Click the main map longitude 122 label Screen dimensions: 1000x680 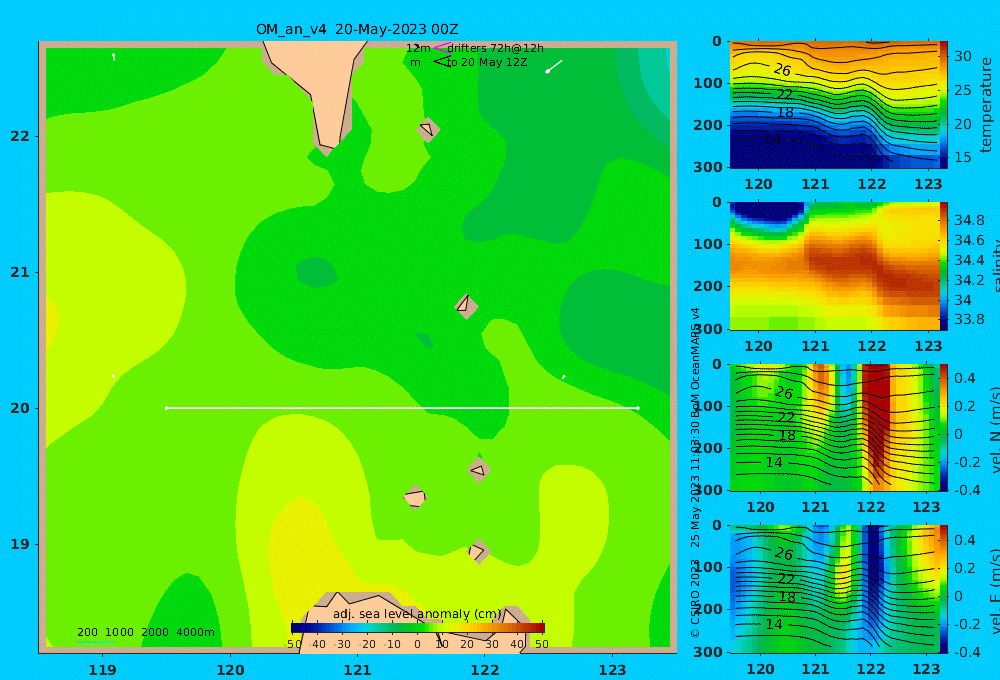point(485,670)
